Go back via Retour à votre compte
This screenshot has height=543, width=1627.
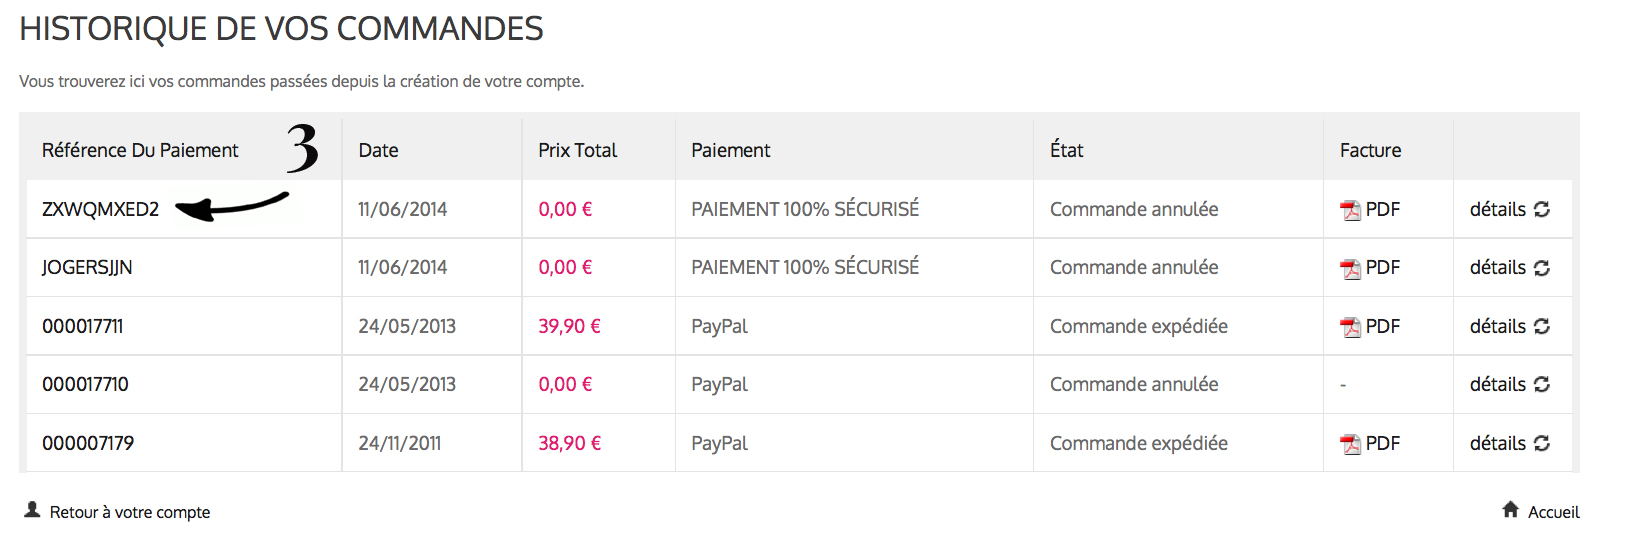[130, 512]
